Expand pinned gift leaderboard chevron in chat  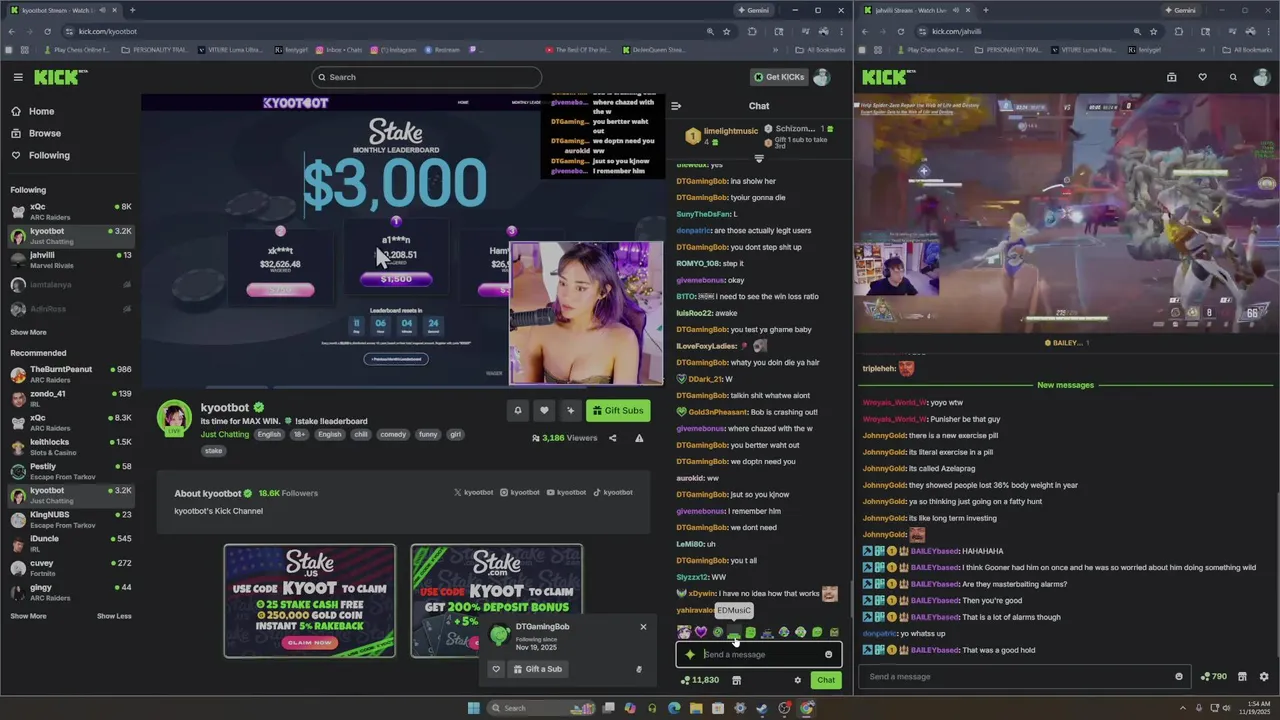coord(759,159)
